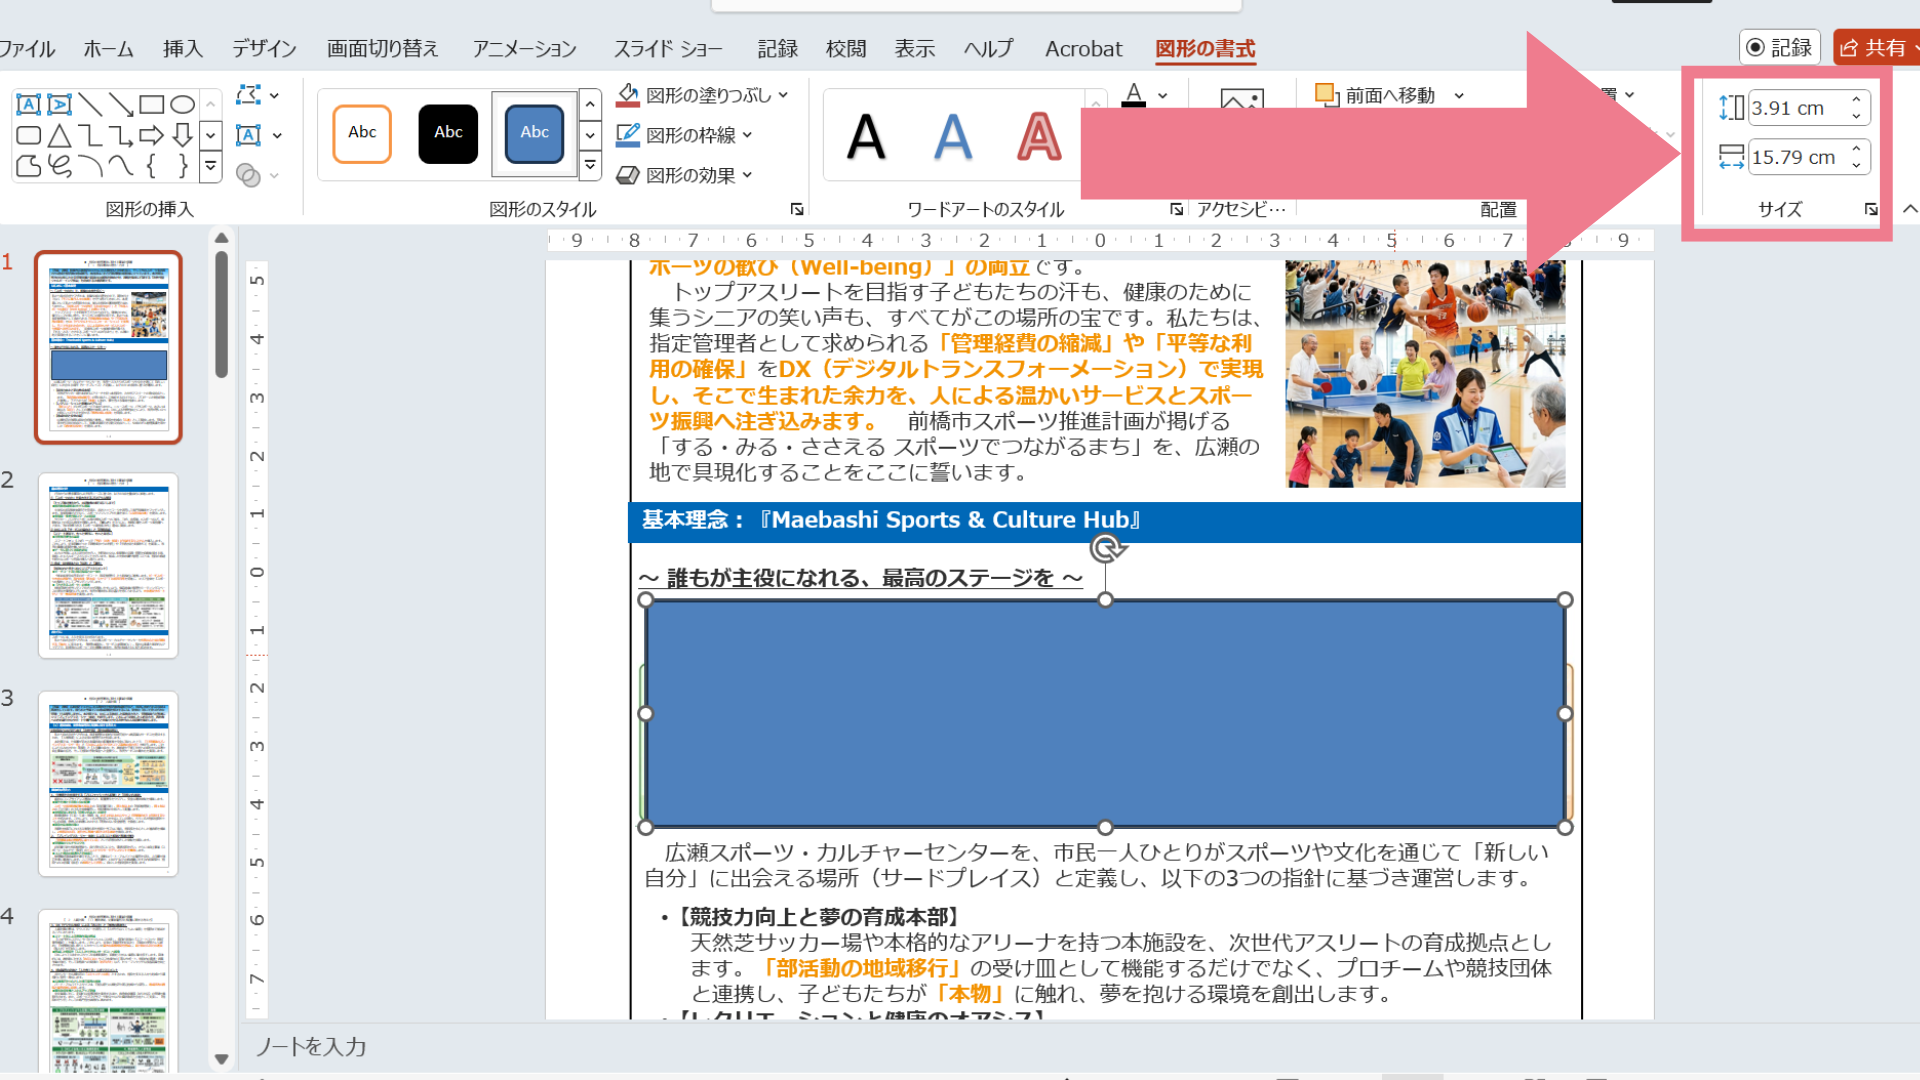Open the size dialog launcher icon

(x=1870, y=210)
